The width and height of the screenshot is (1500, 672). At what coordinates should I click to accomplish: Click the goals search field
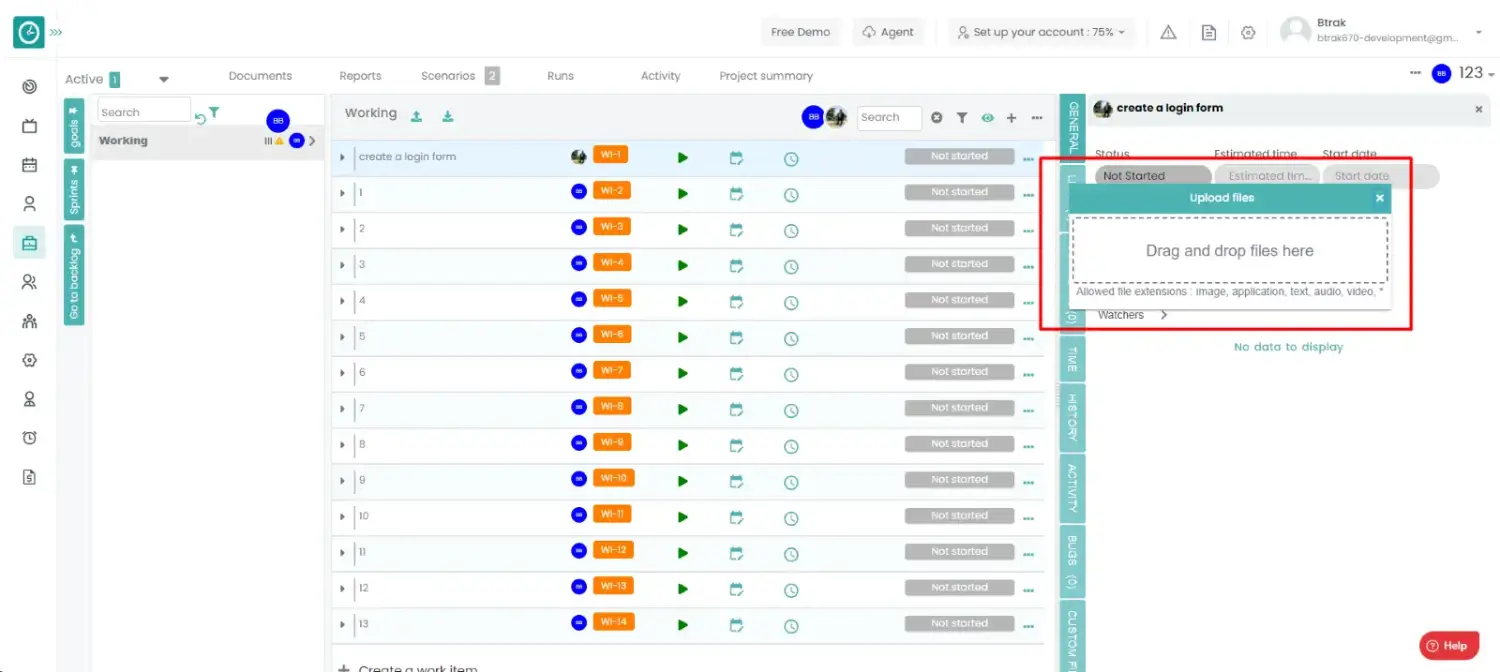click(144, 112)
